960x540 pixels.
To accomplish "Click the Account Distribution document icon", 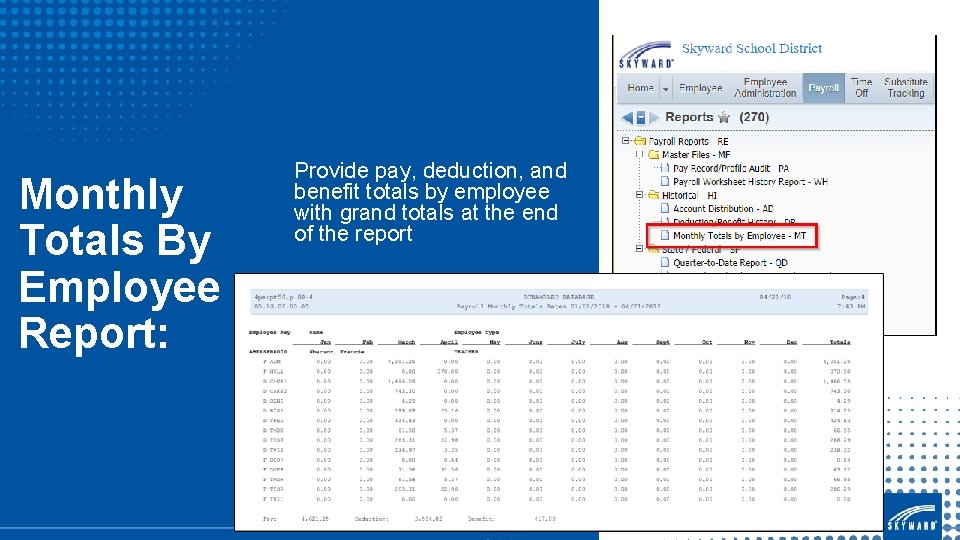I will (665, 208).
